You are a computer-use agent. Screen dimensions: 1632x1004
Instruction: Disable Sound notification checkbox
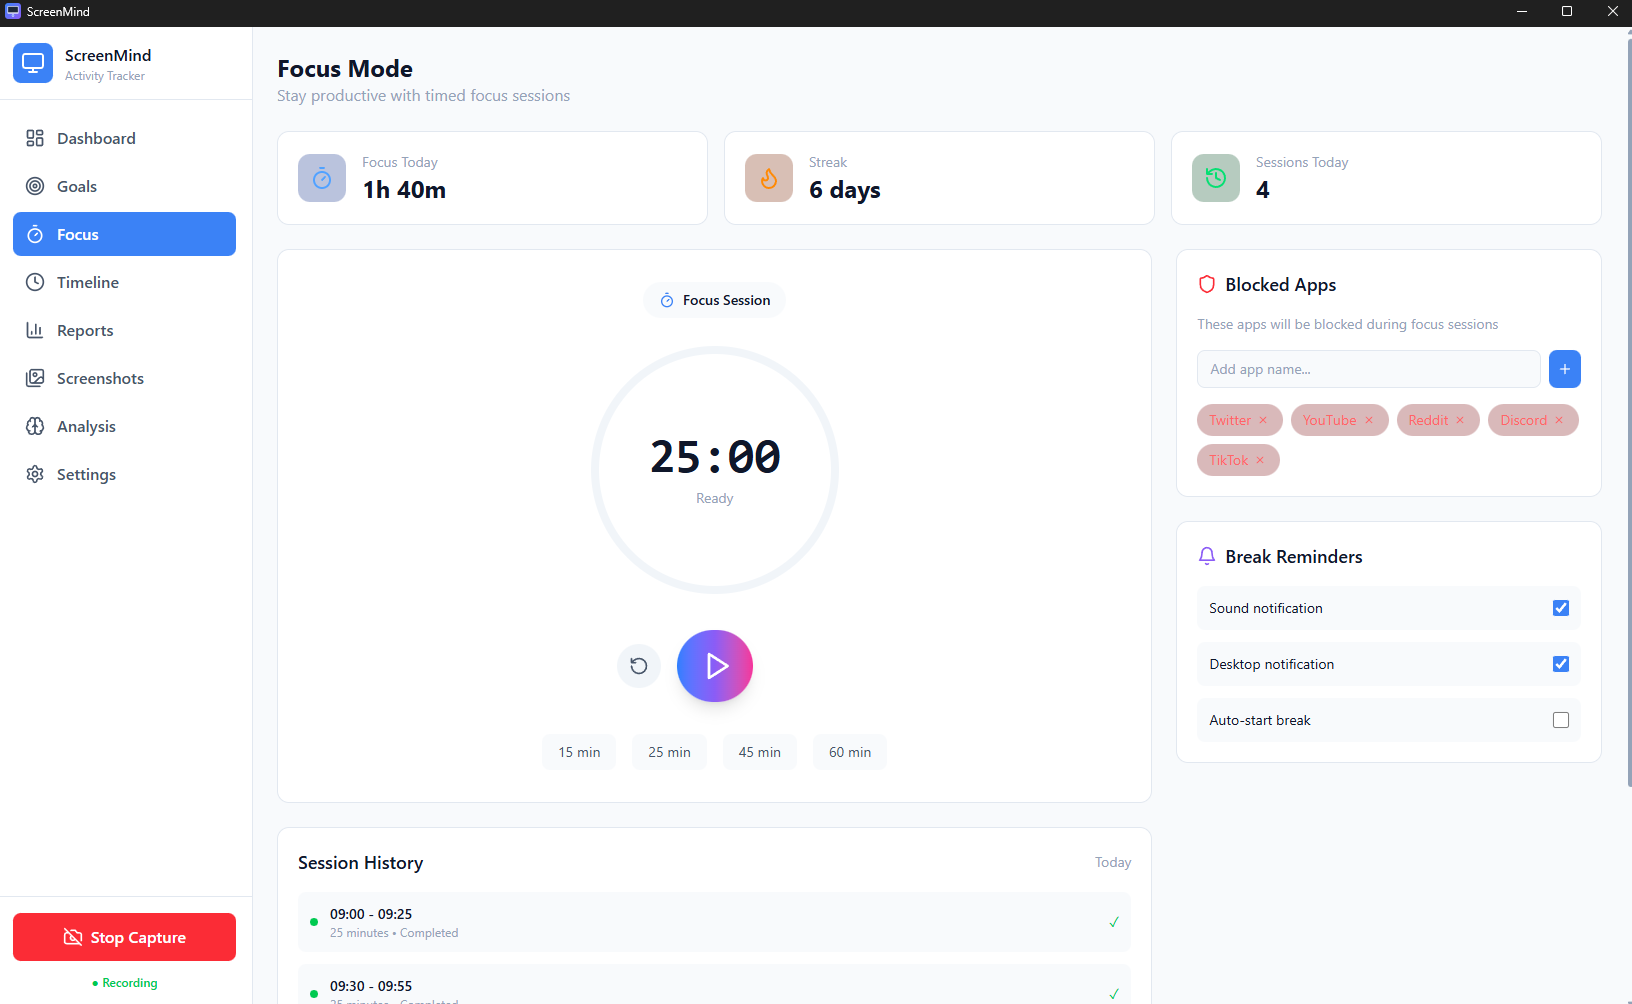[1560, 608]
